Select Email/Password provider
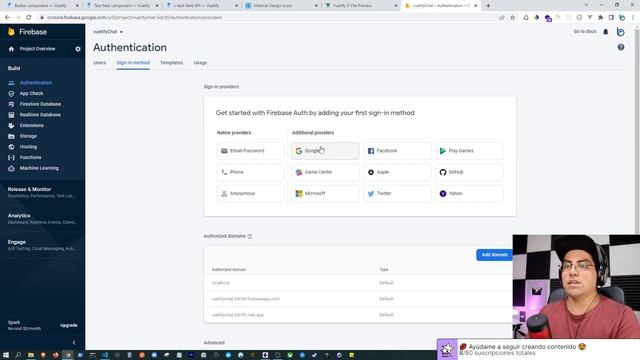640x360 pixels. (250, 151)
